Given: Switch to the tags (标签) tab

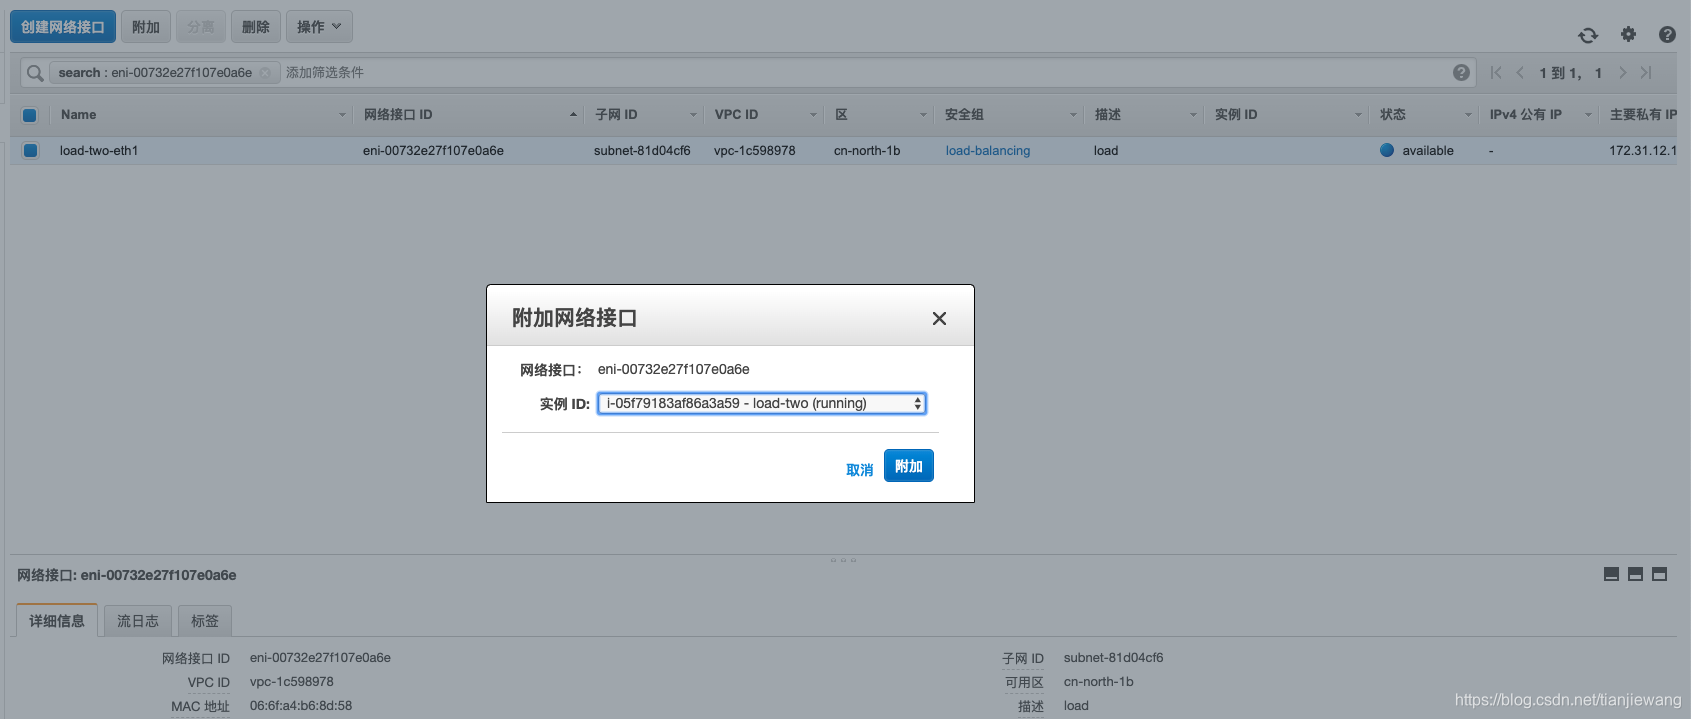Looking at the screenshot, I should click(205, 621).
